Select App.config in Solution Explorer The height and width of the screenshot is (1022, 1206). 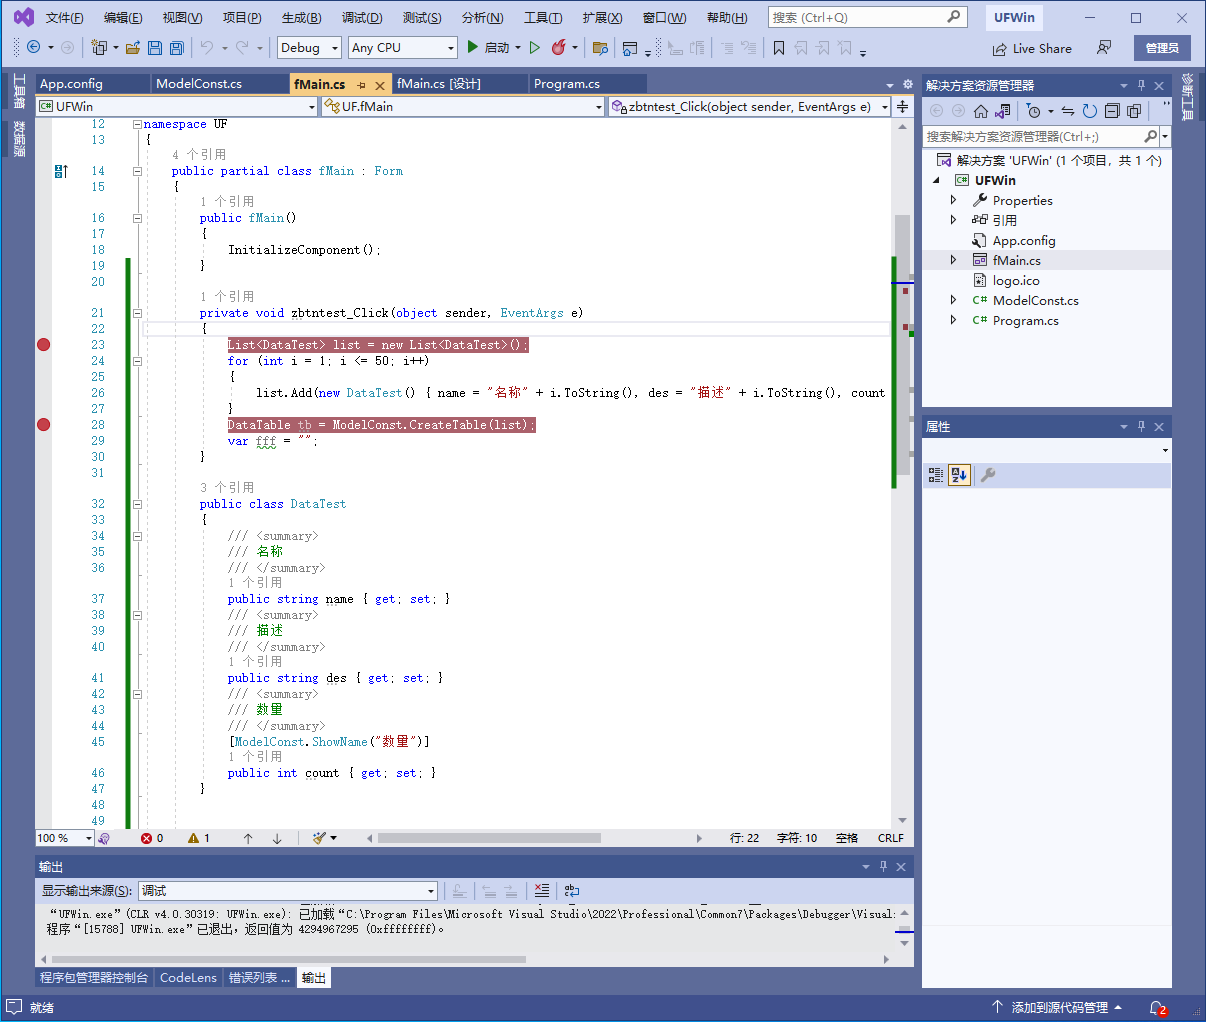coord(1024,240)
